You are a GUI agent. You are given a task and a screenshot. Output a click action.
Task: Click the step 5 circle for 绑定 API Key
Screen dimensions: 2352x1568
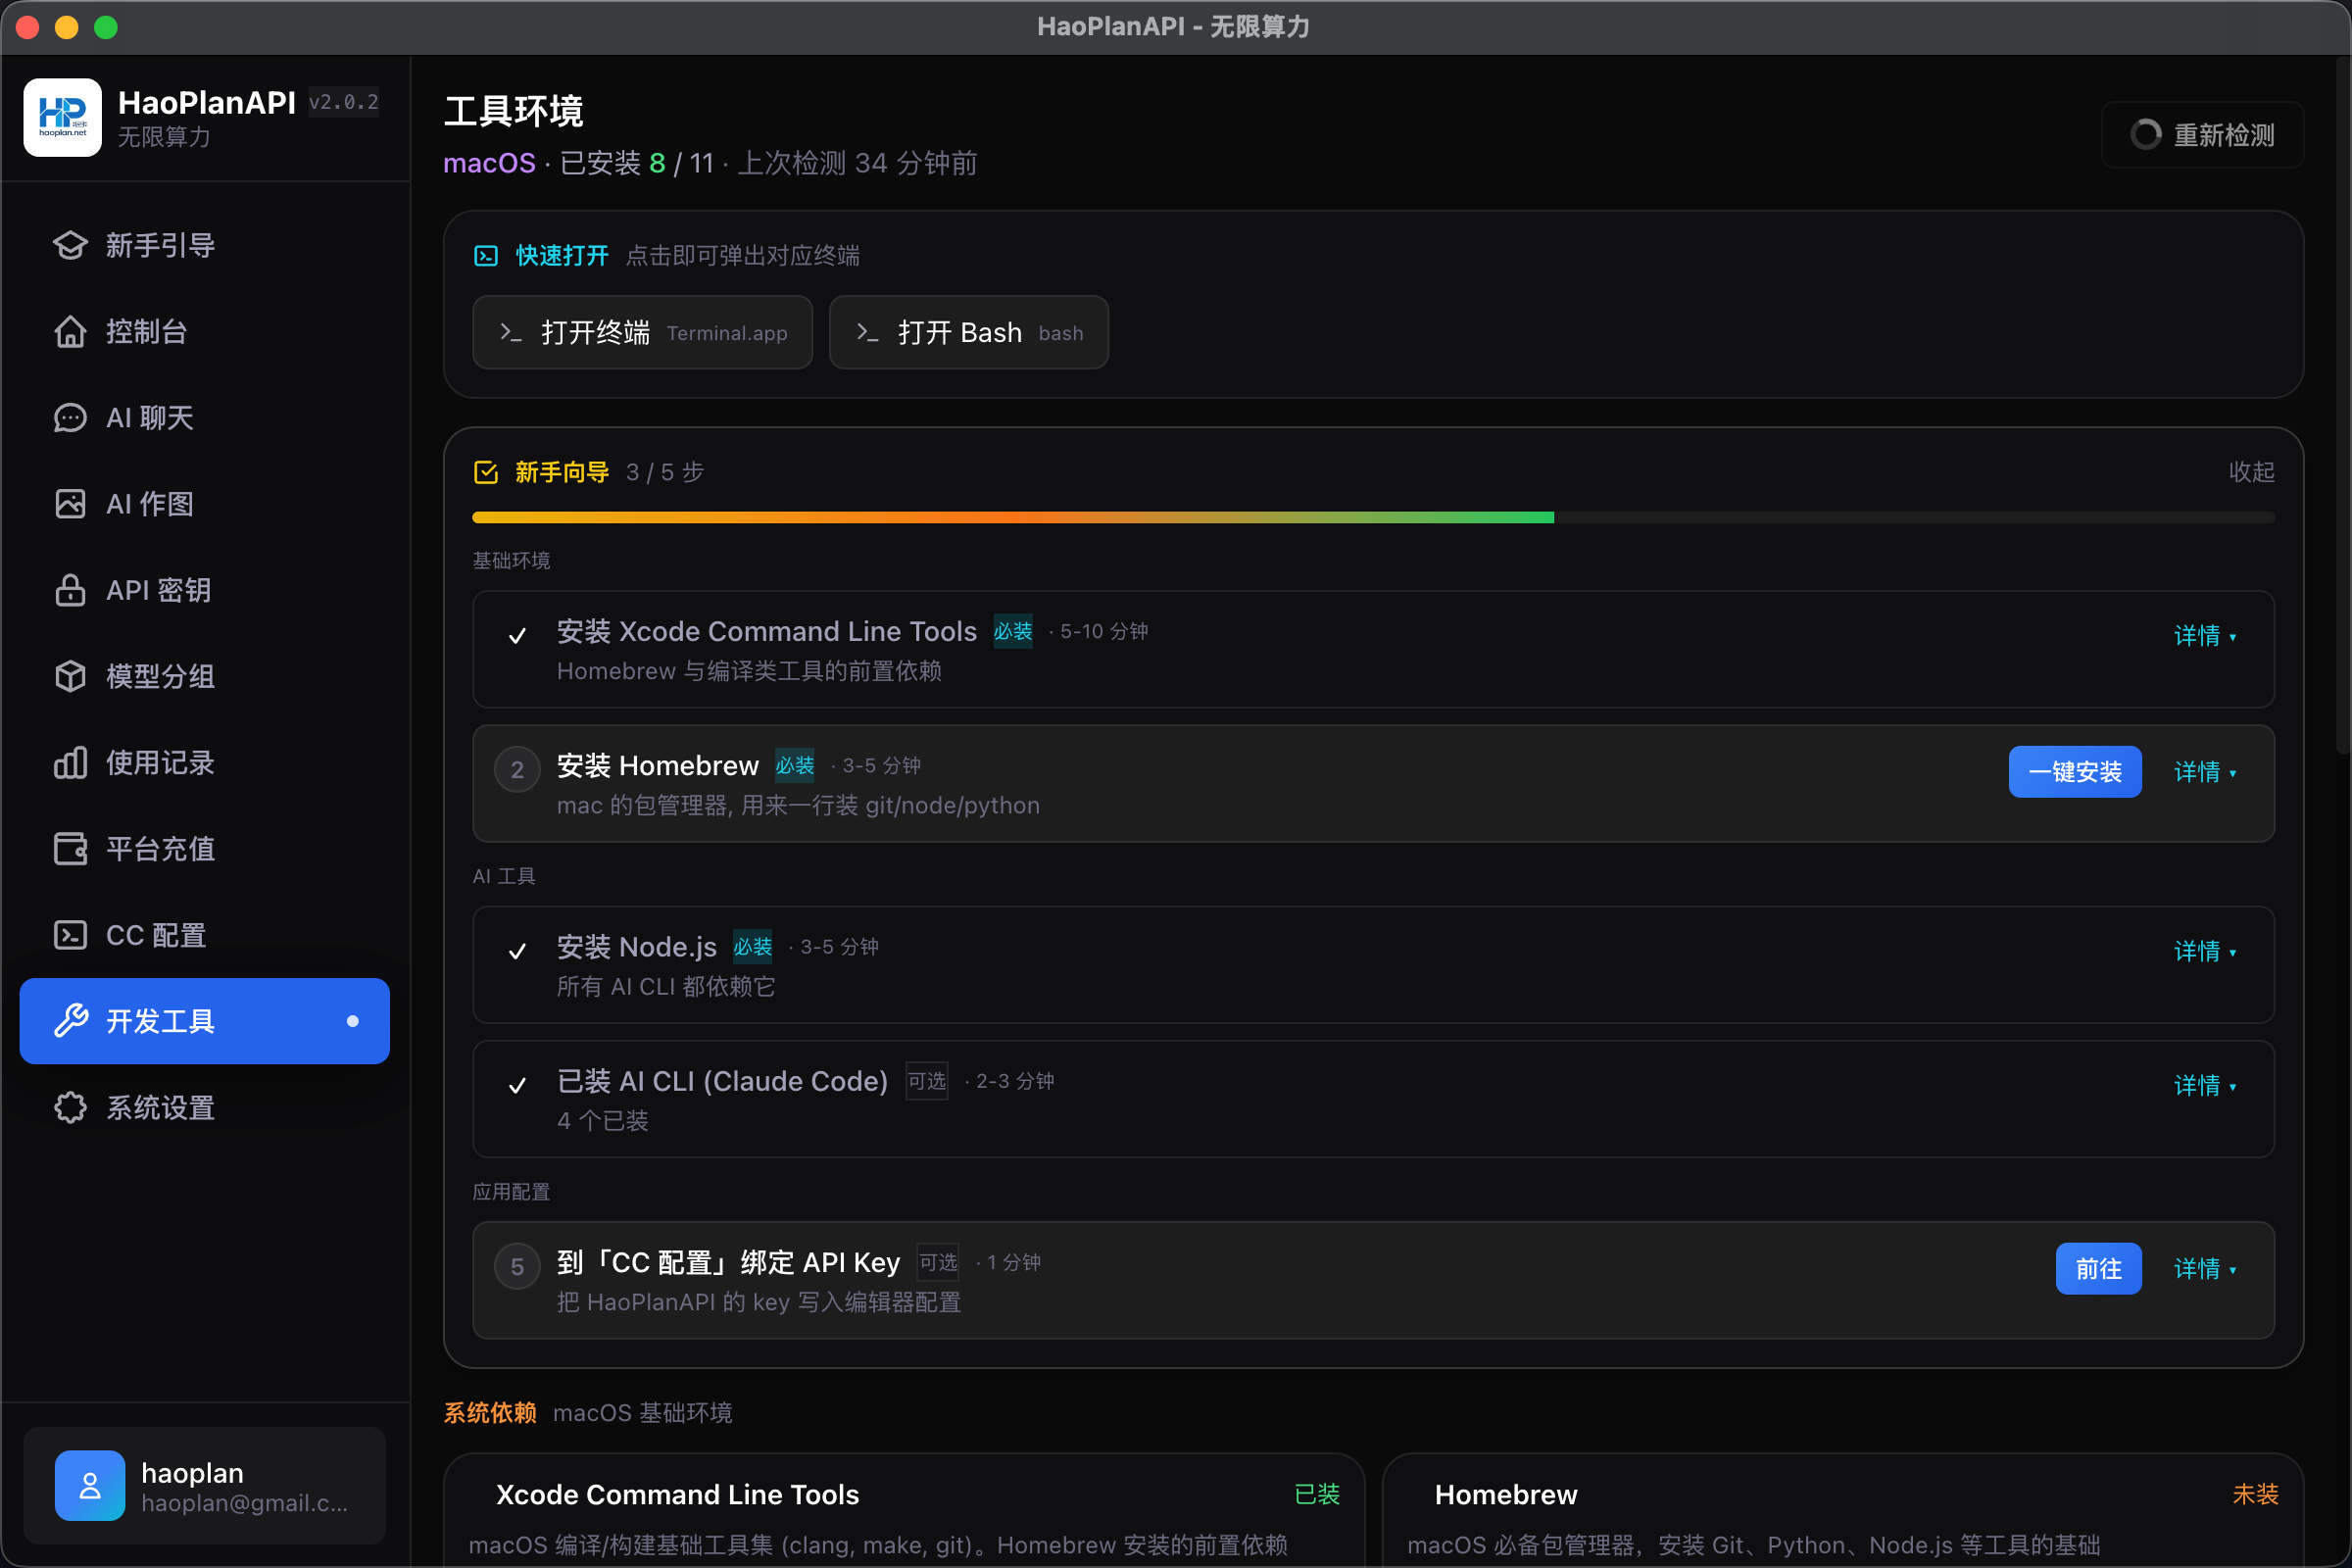(x=517, y=1267)
